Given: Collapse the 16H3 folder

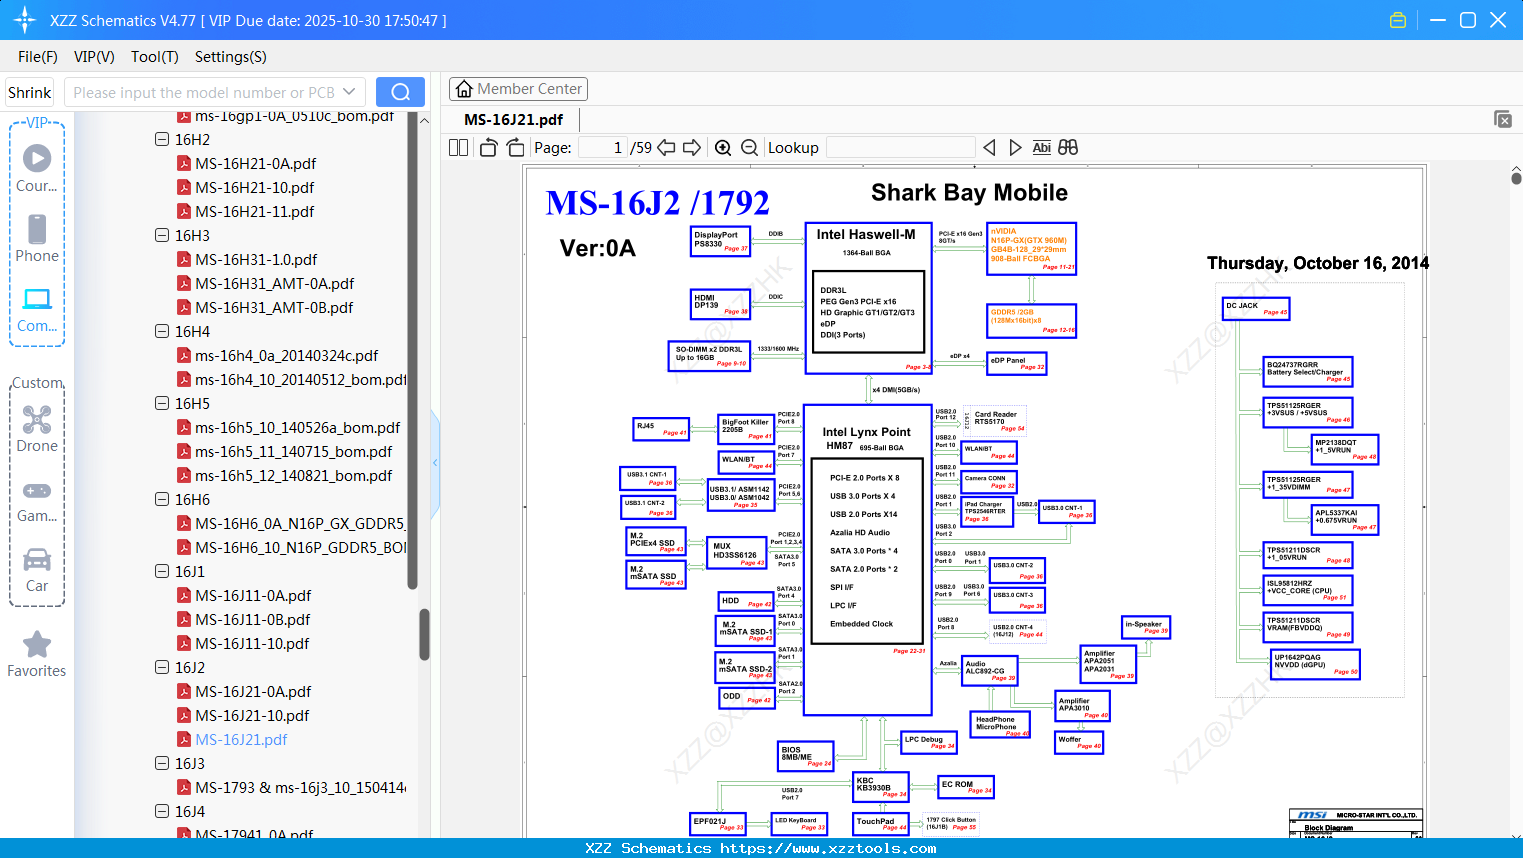Looking at the screenshot, I should click(x=162, y=236).
